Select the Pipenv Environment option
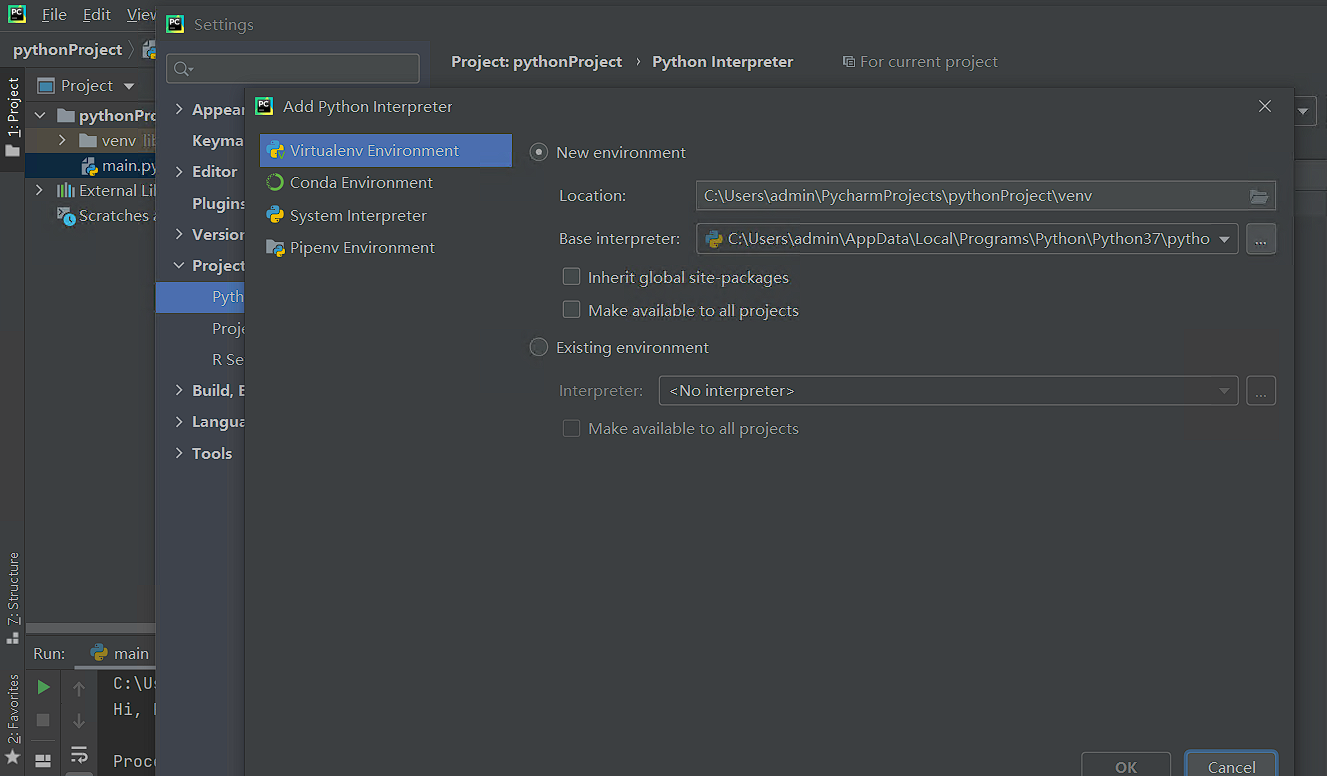 pyautogui.click(x=361, y=248)
